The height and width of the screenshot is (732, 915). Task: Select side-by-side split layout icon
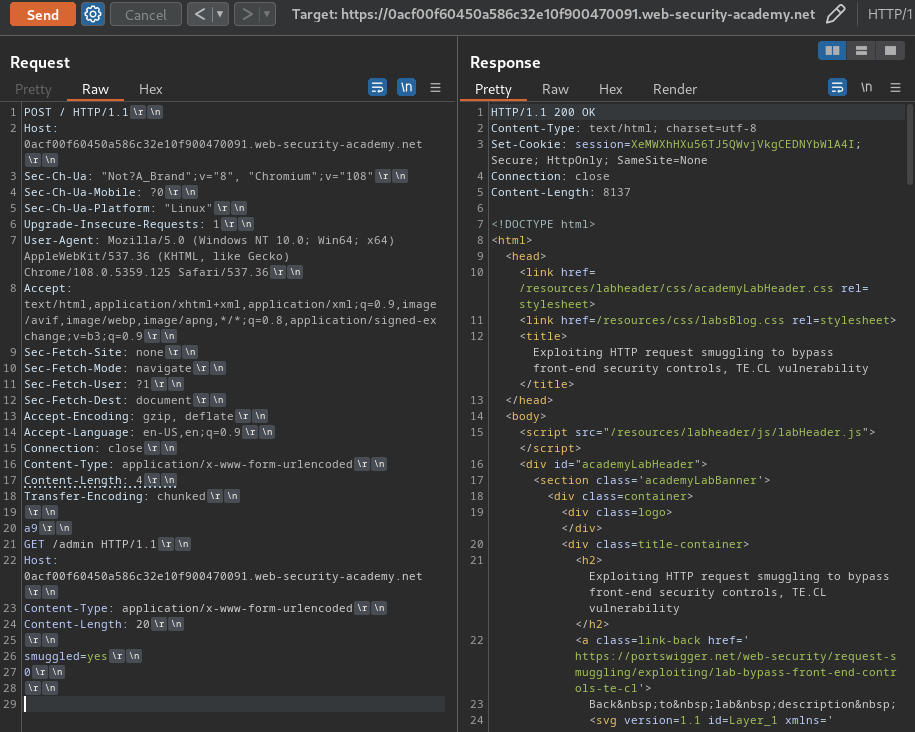[832, 51]
